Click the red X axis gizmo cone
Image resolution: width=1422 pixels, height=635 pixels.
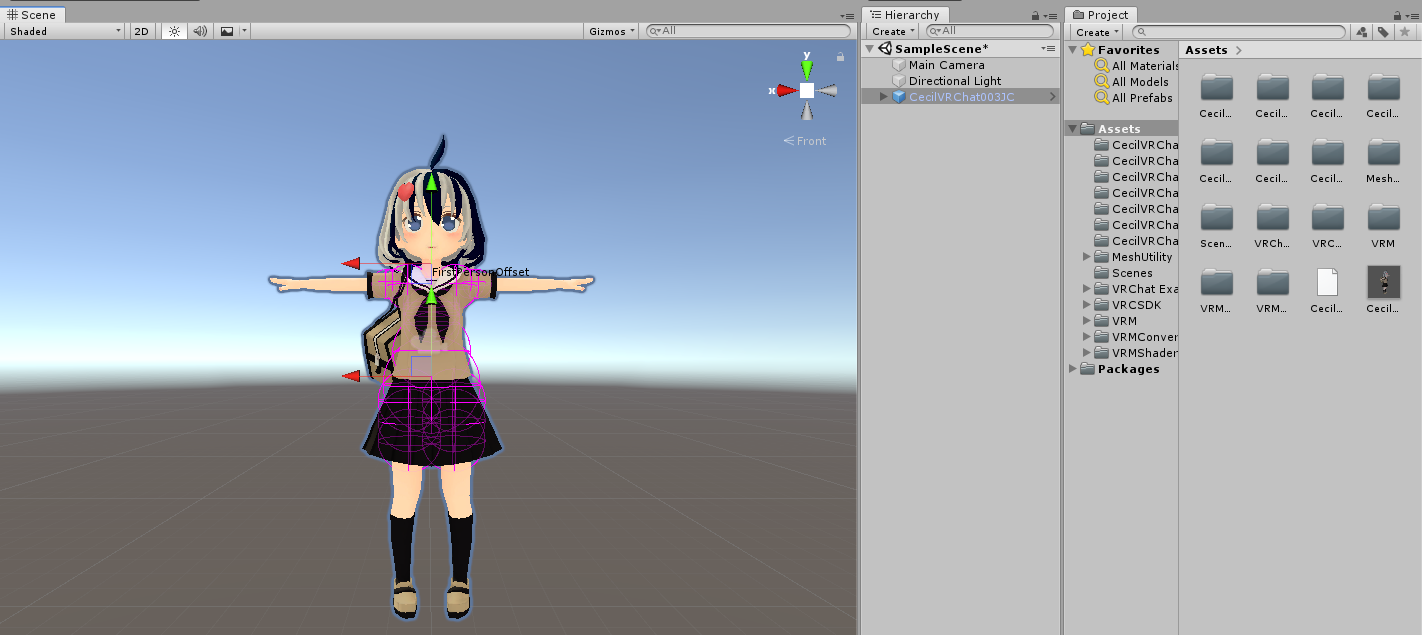click(787, 90)
